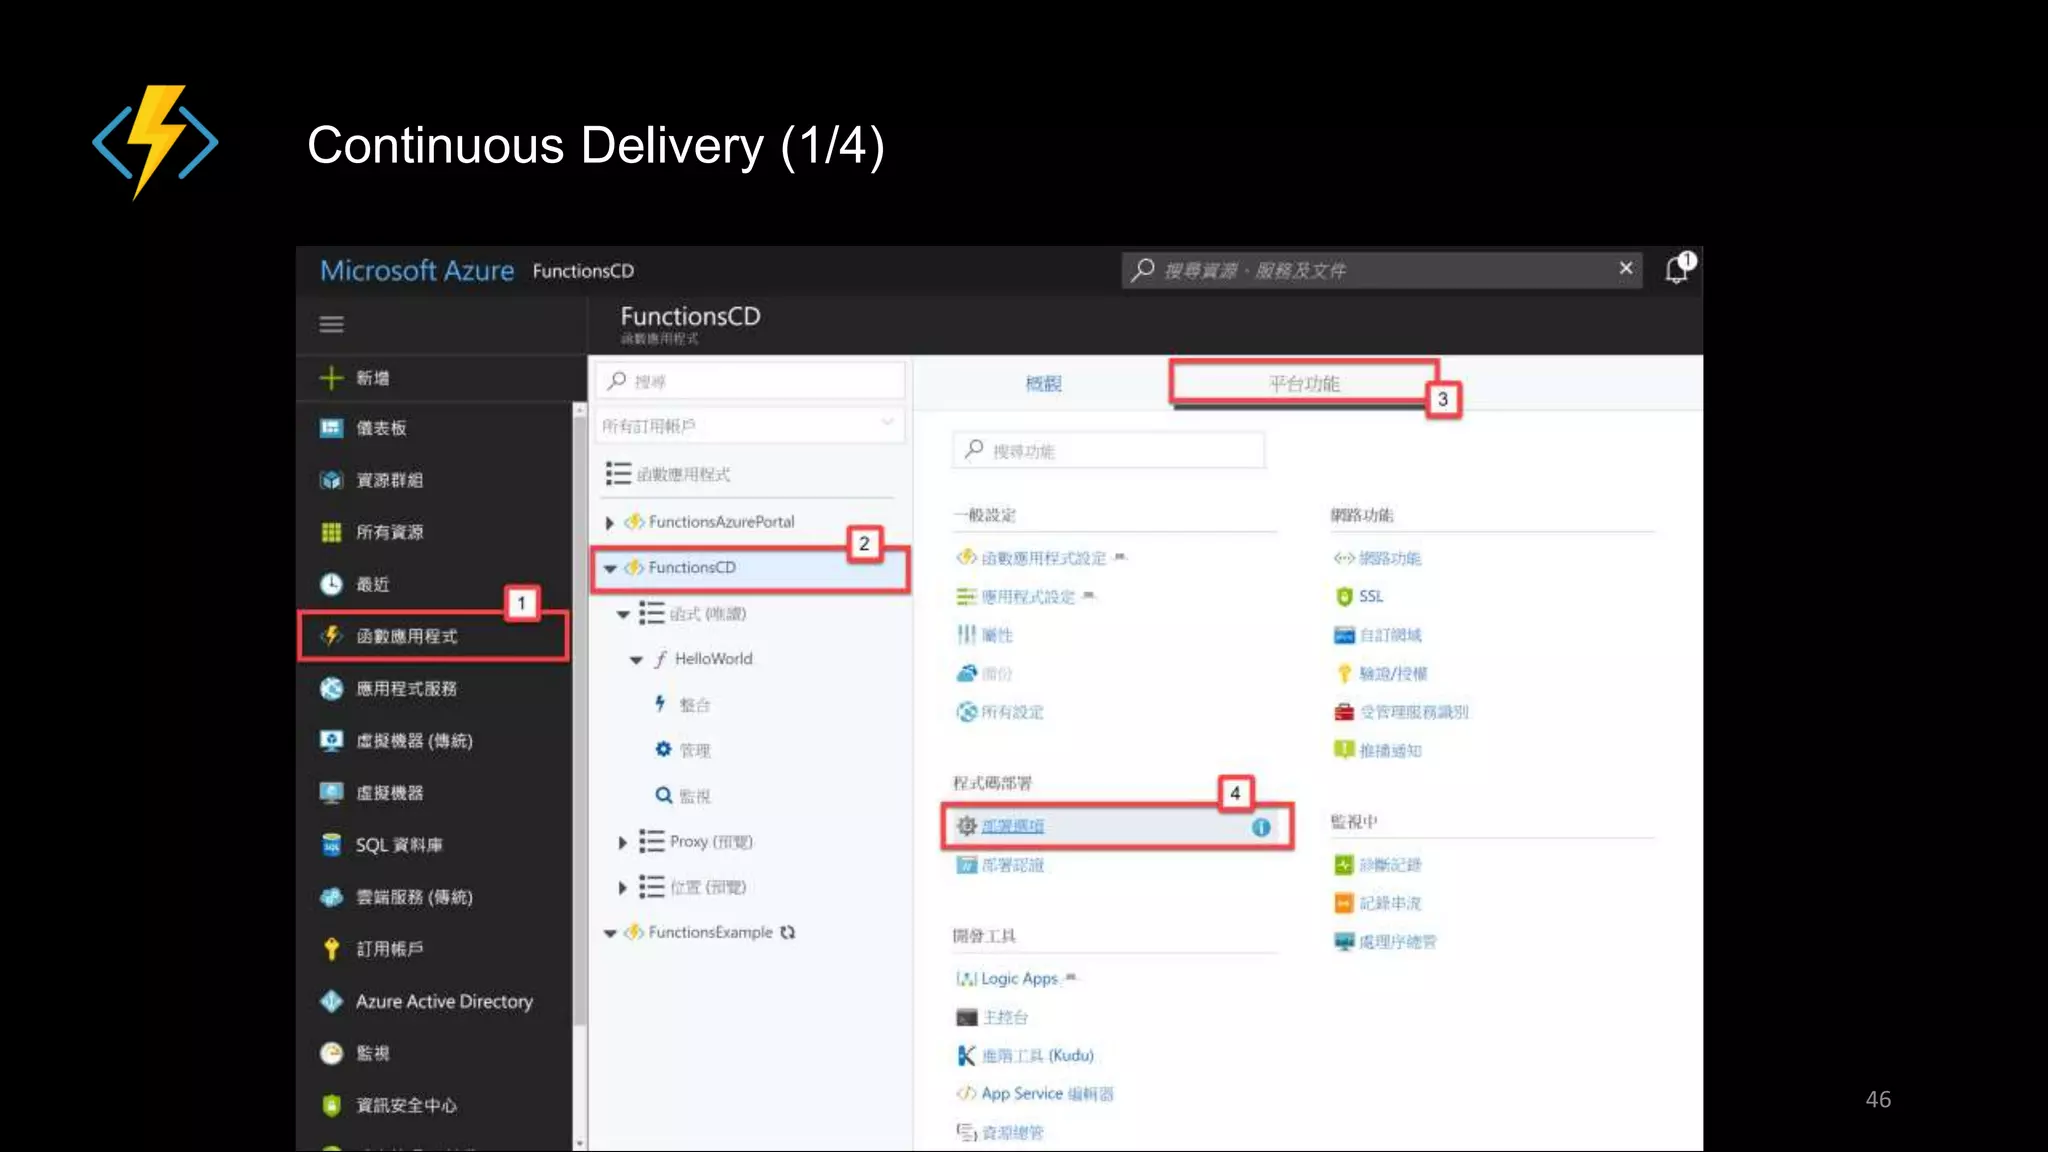
Task: Click refresh icon beside FunctionsExample
Action: point(788,932)
